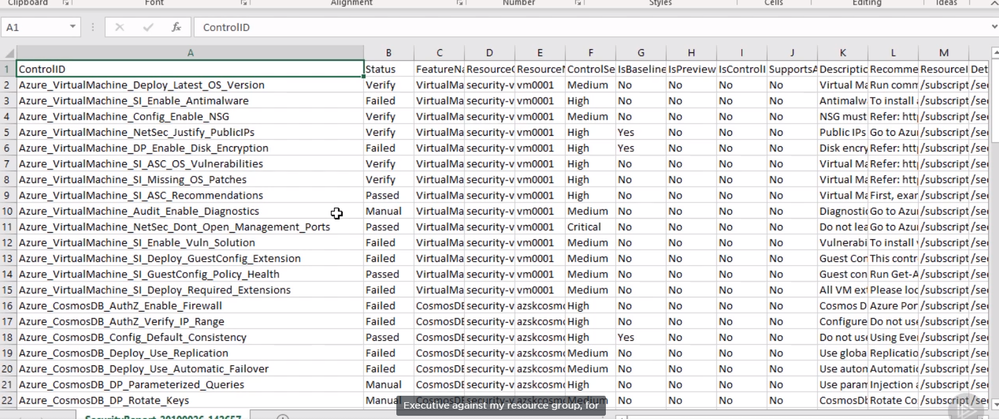Select column C header
Viewport: 999px width, 419px height.
click(439, 53)
